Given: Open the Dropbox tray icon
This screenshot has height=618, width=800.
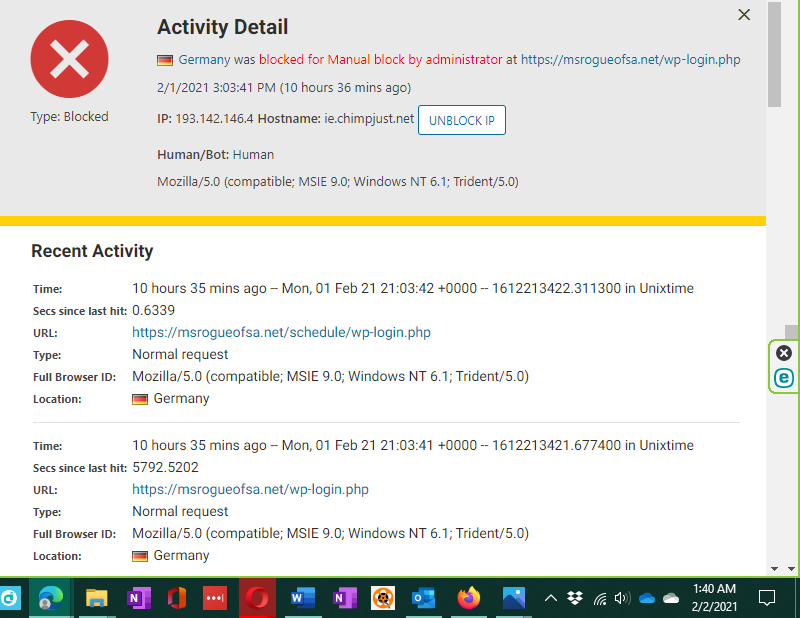Looking at the screenshot, I should (x=575, y=599).
